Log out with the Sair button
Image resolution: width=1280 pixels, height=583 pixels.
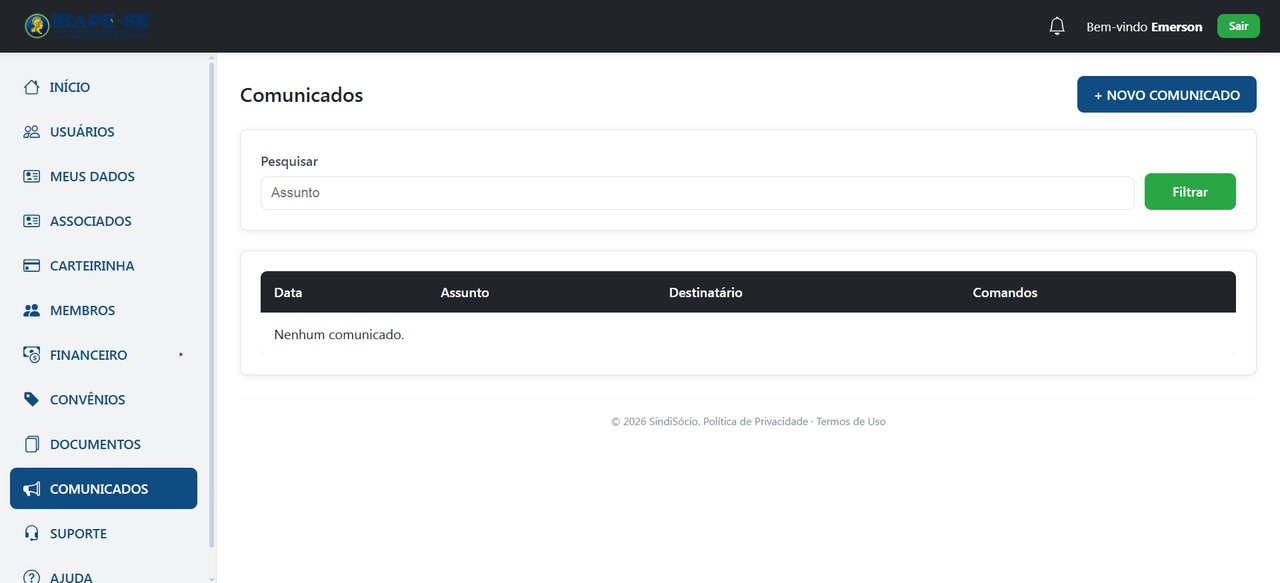coord(1238,26)
